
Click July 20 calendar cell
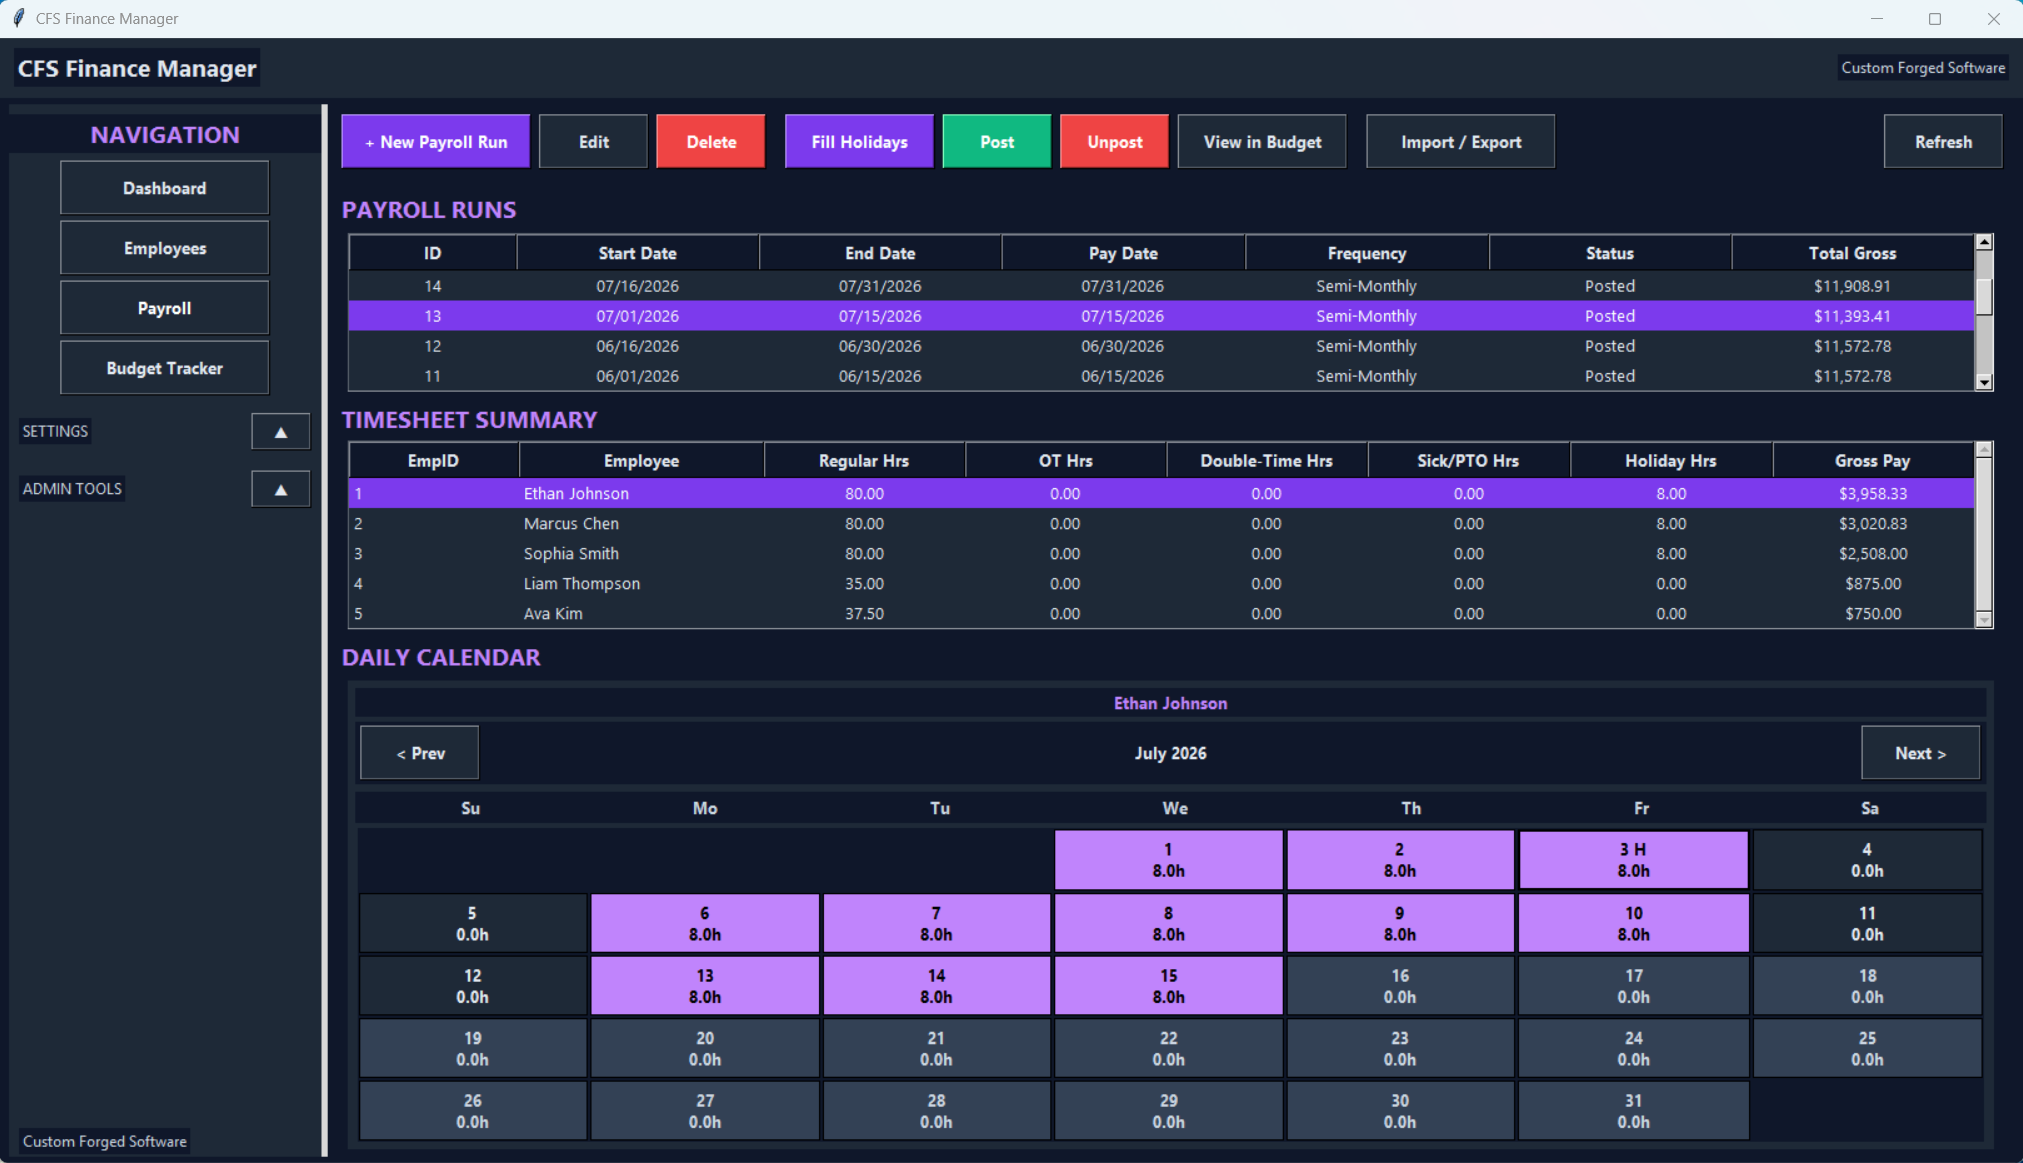tap(705, 1048)
